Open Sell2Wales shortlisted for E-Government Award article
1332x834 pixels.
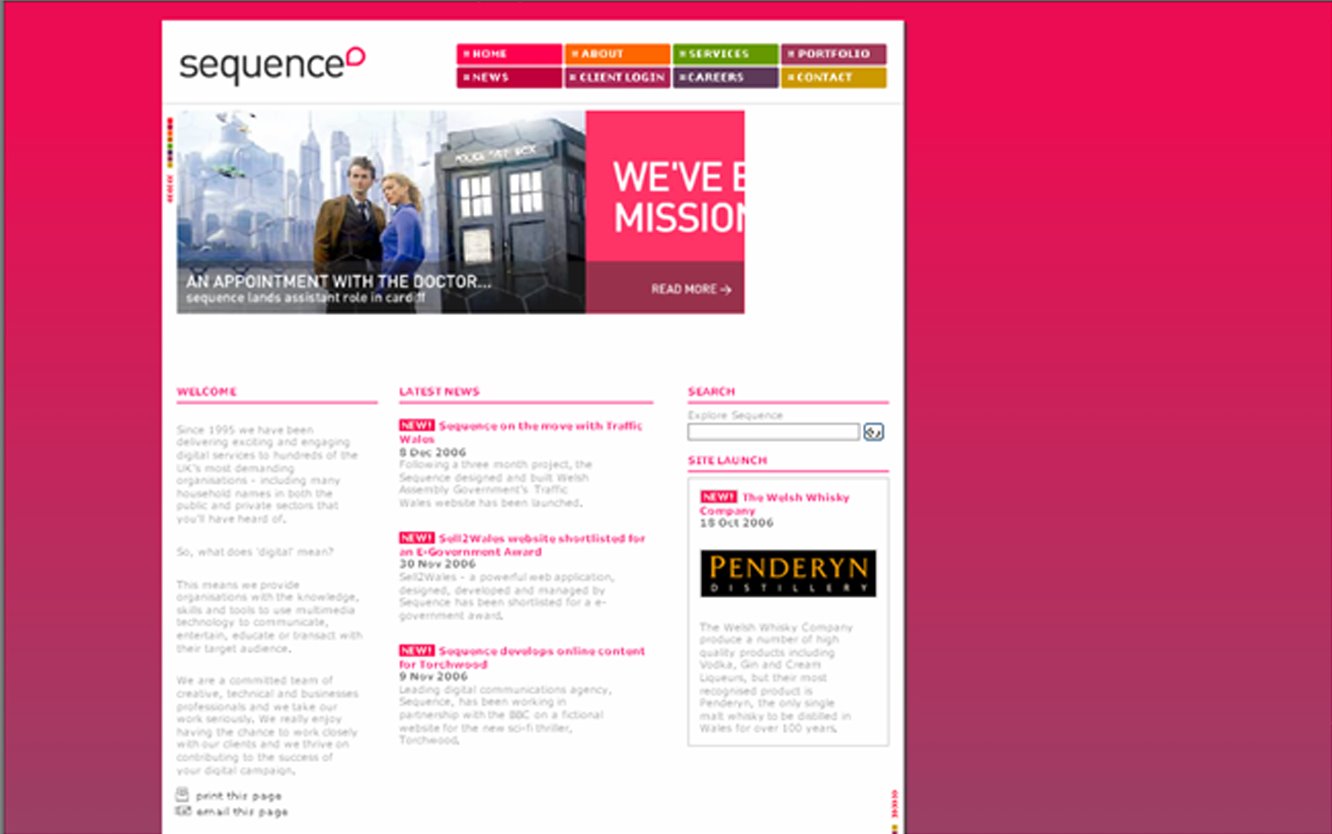pyautogui.click(x=522, y=545)
